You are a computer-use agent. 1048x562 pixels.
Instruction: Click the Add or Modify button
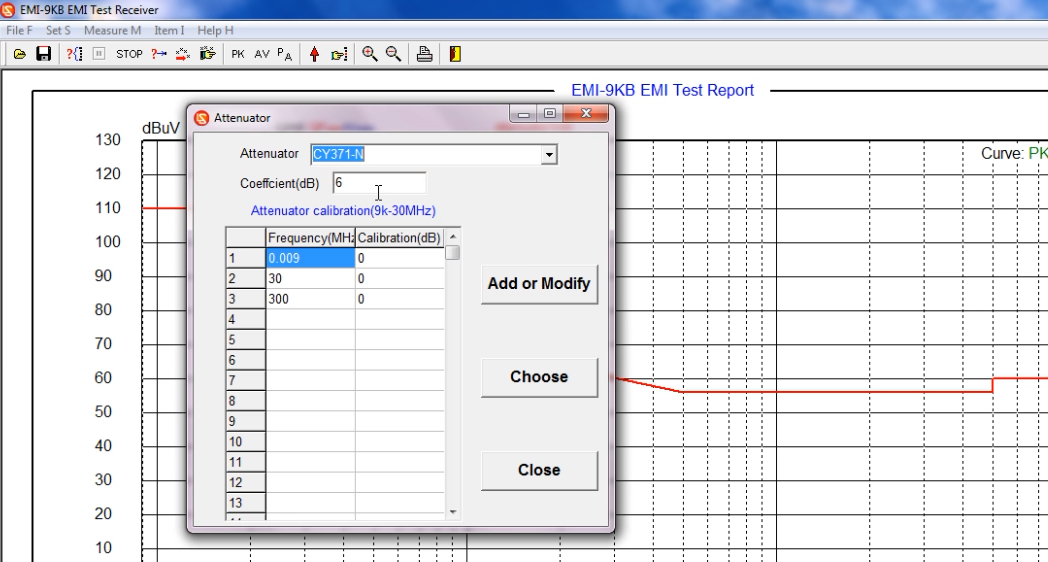pyautogui.click(x=539, y=284)
